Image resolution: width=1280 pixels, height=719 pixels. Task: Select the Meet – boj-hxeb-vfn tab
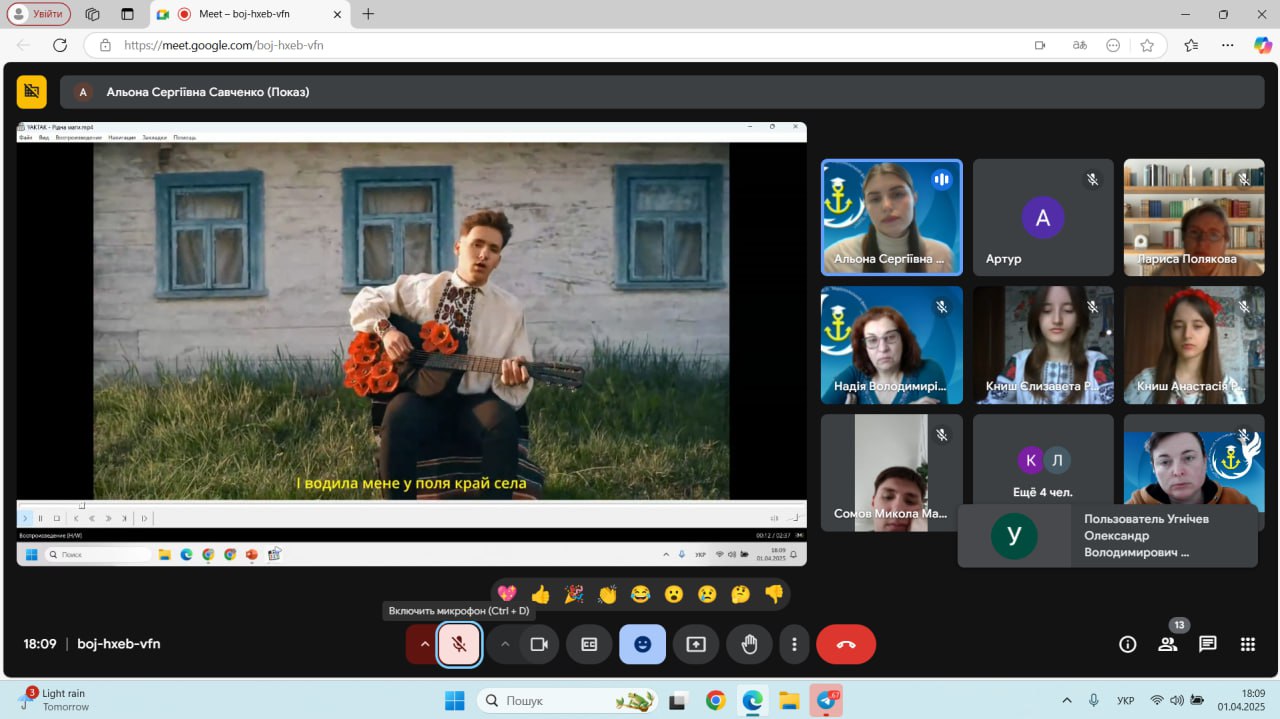click(x=249, y=14)
